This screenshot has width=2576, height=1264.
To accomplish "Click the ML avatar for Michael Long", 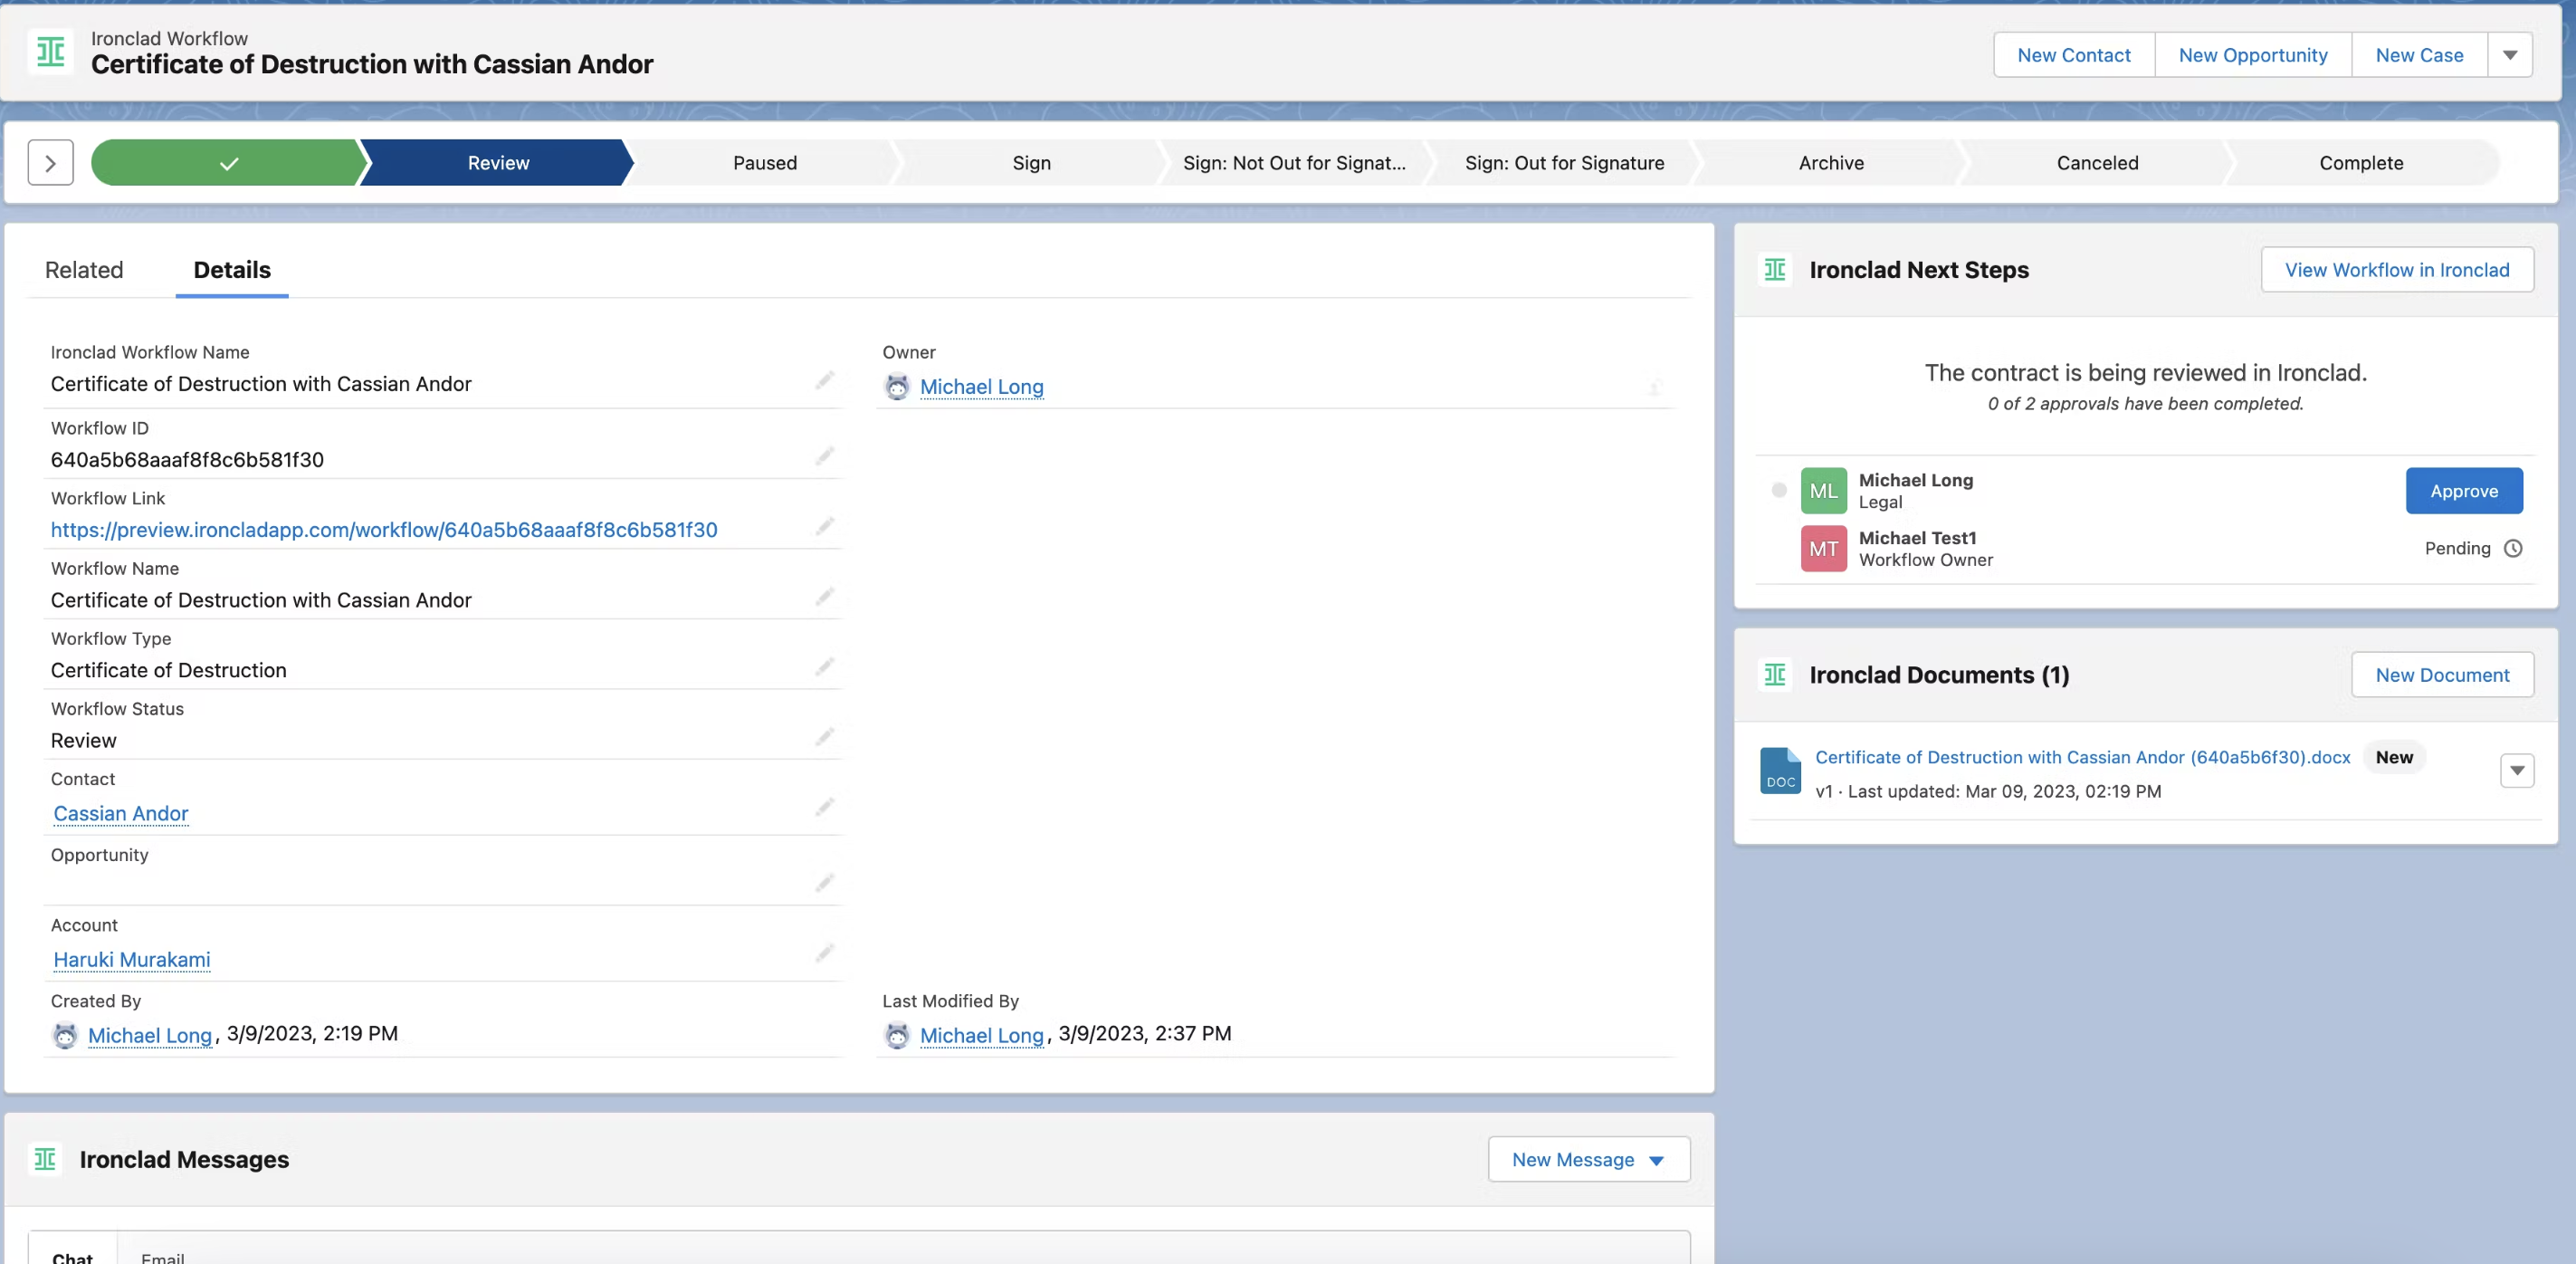I will click(1823, 491).
